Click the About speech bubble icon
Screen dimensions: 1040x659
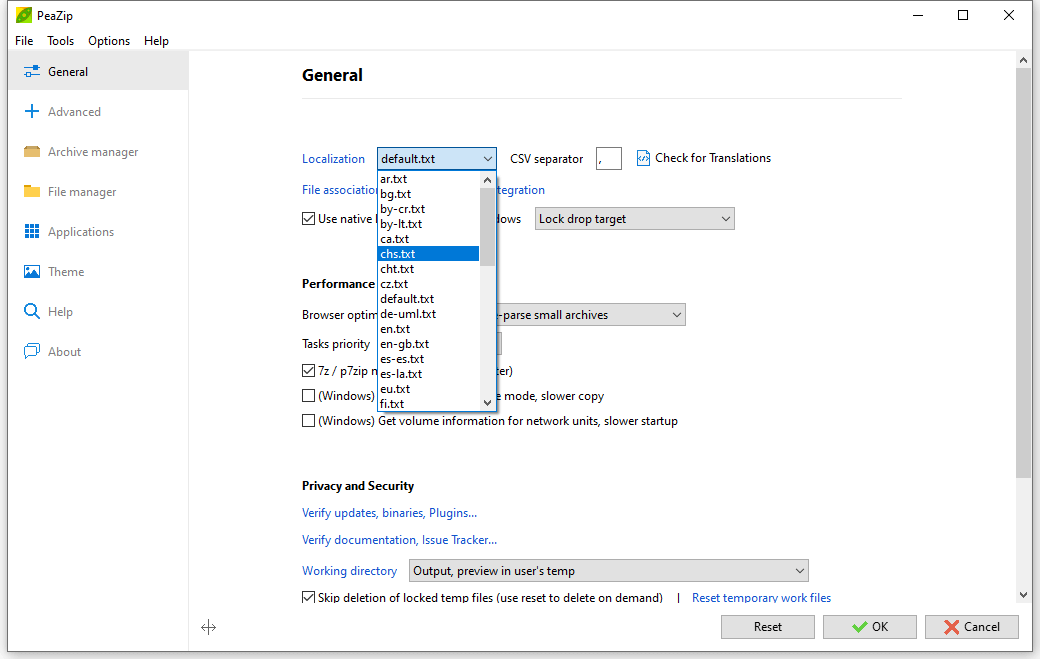(32, 352)
